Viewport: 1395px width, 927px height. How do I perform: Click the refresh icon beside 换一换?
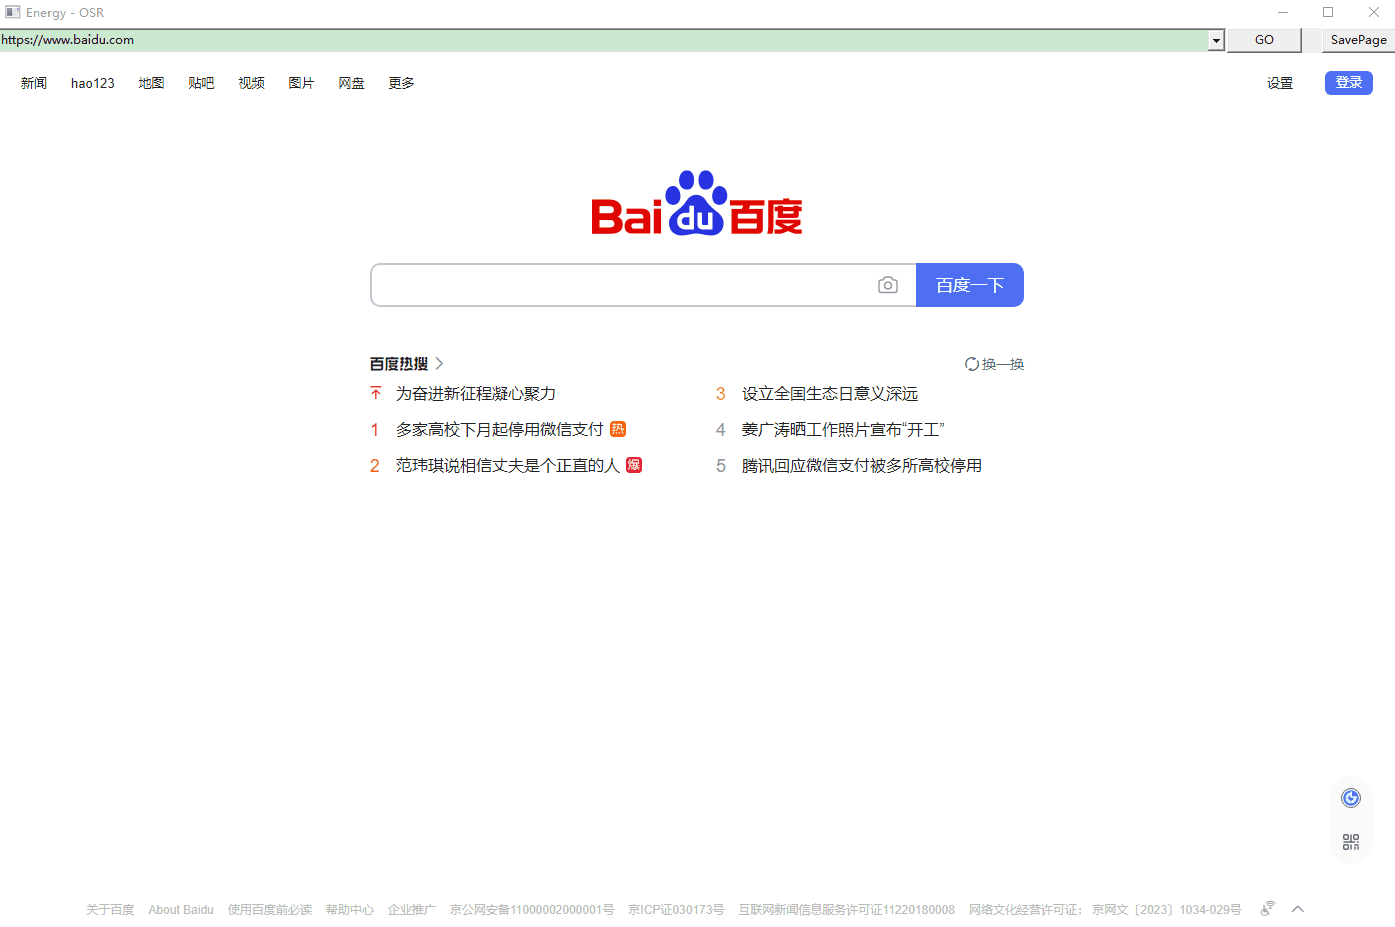click(971, 364)
